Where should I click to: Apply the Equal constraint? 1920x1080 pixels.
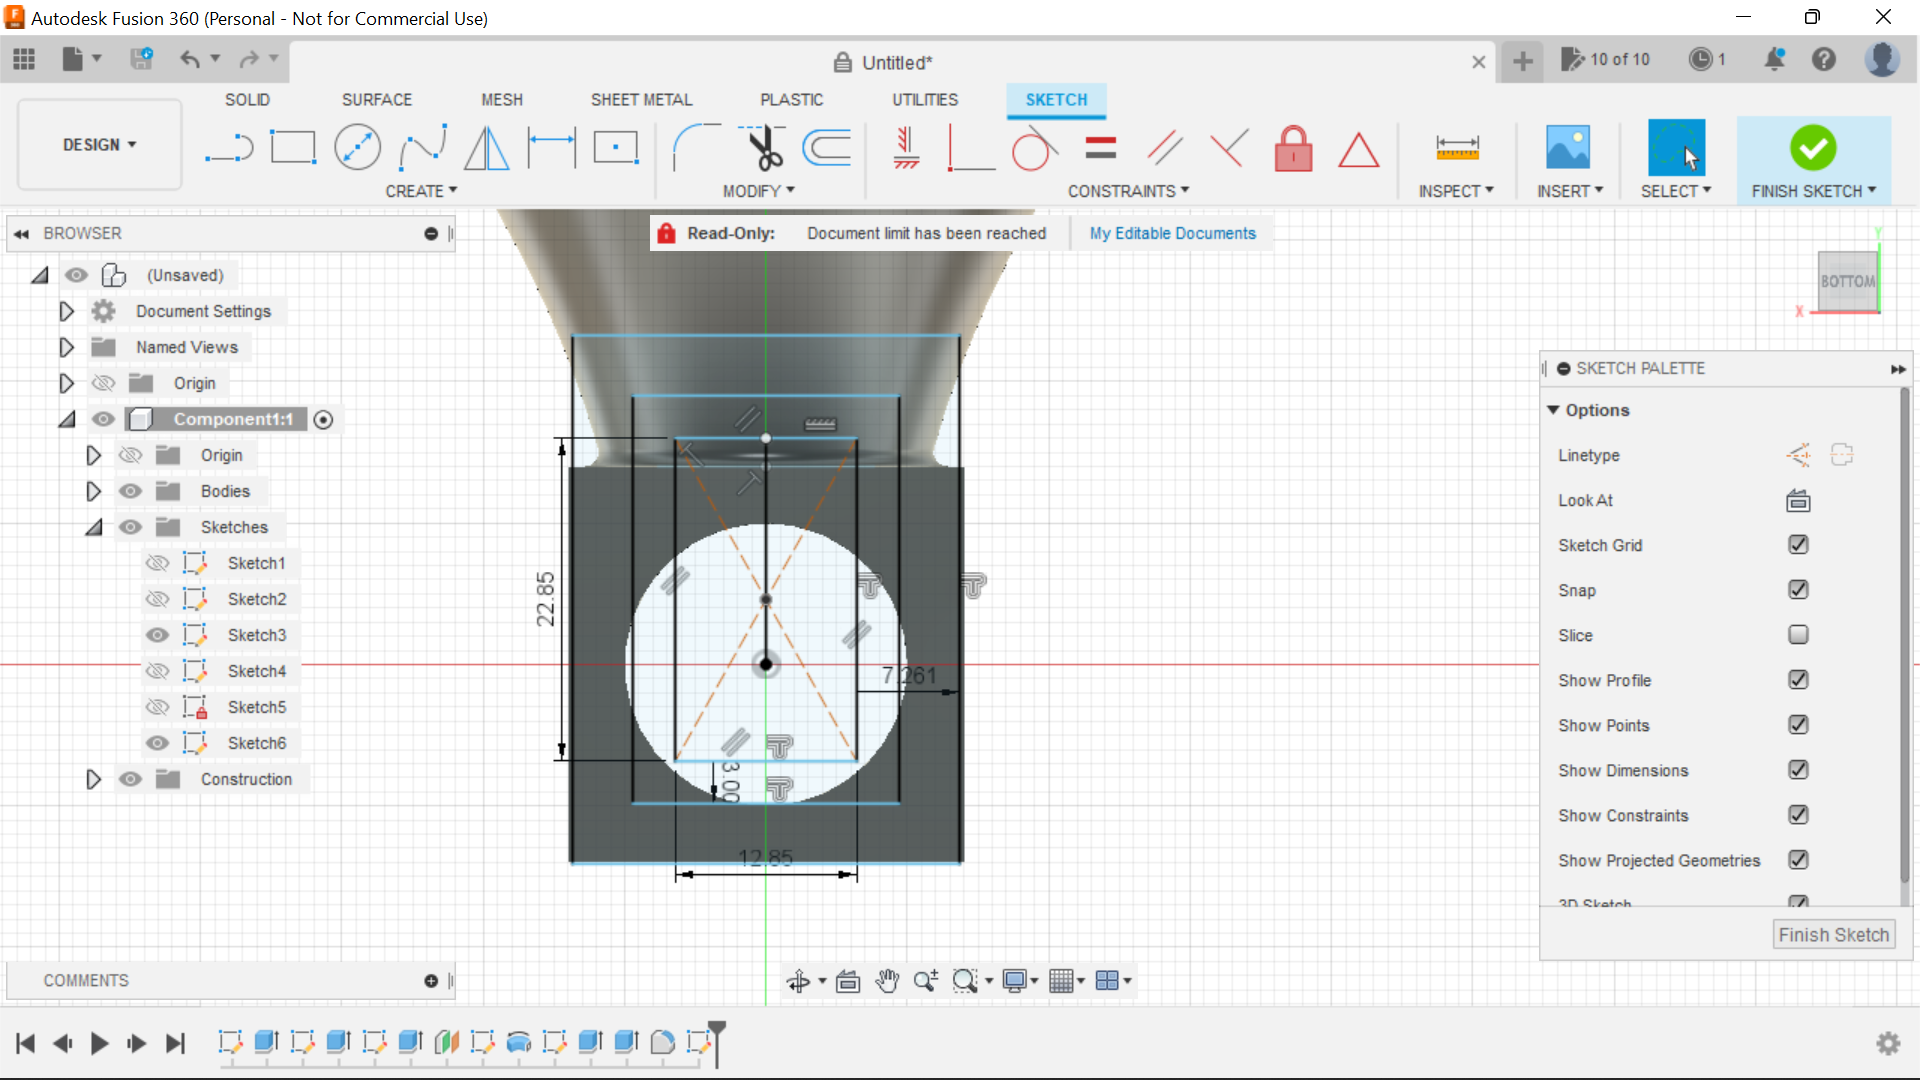click(1100, 147)
